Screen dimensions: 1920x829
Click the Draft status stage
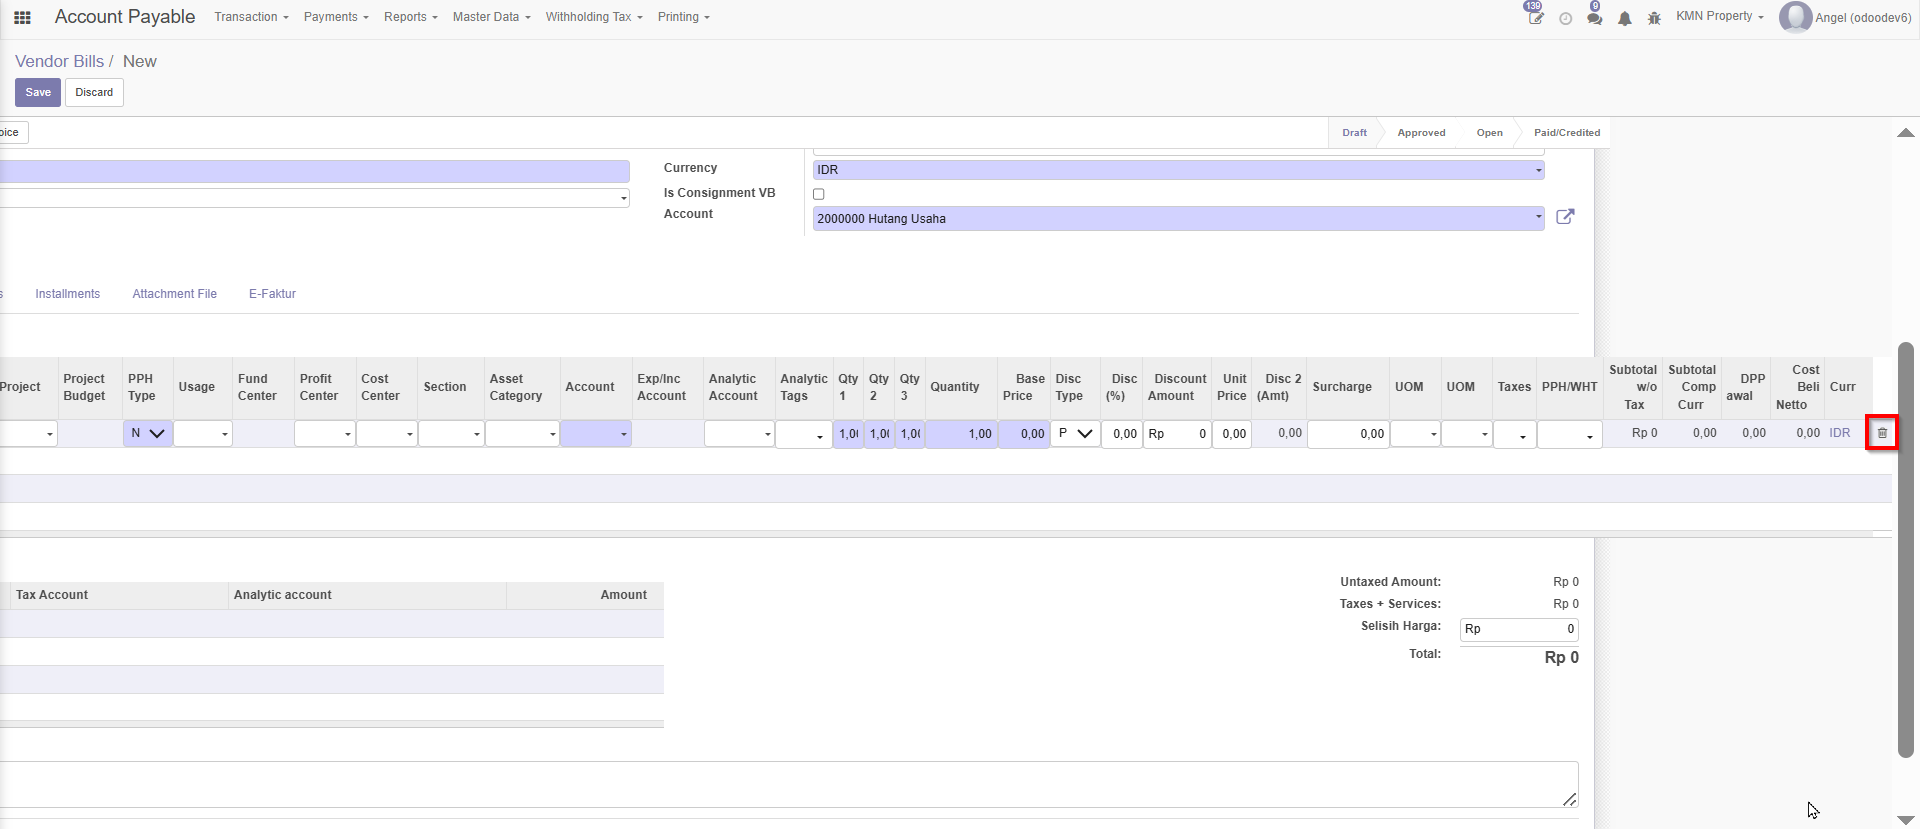click(1354, 132)
